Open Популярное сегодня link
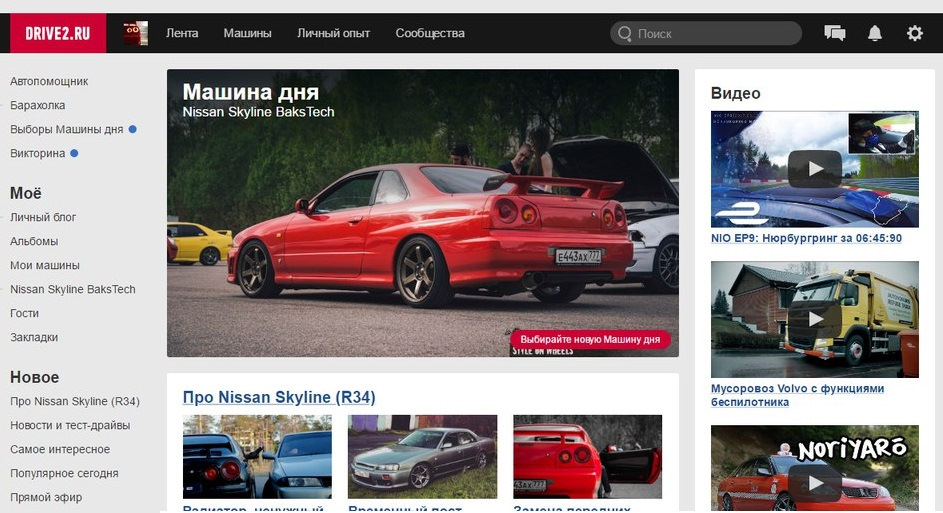 pos(64,473)
